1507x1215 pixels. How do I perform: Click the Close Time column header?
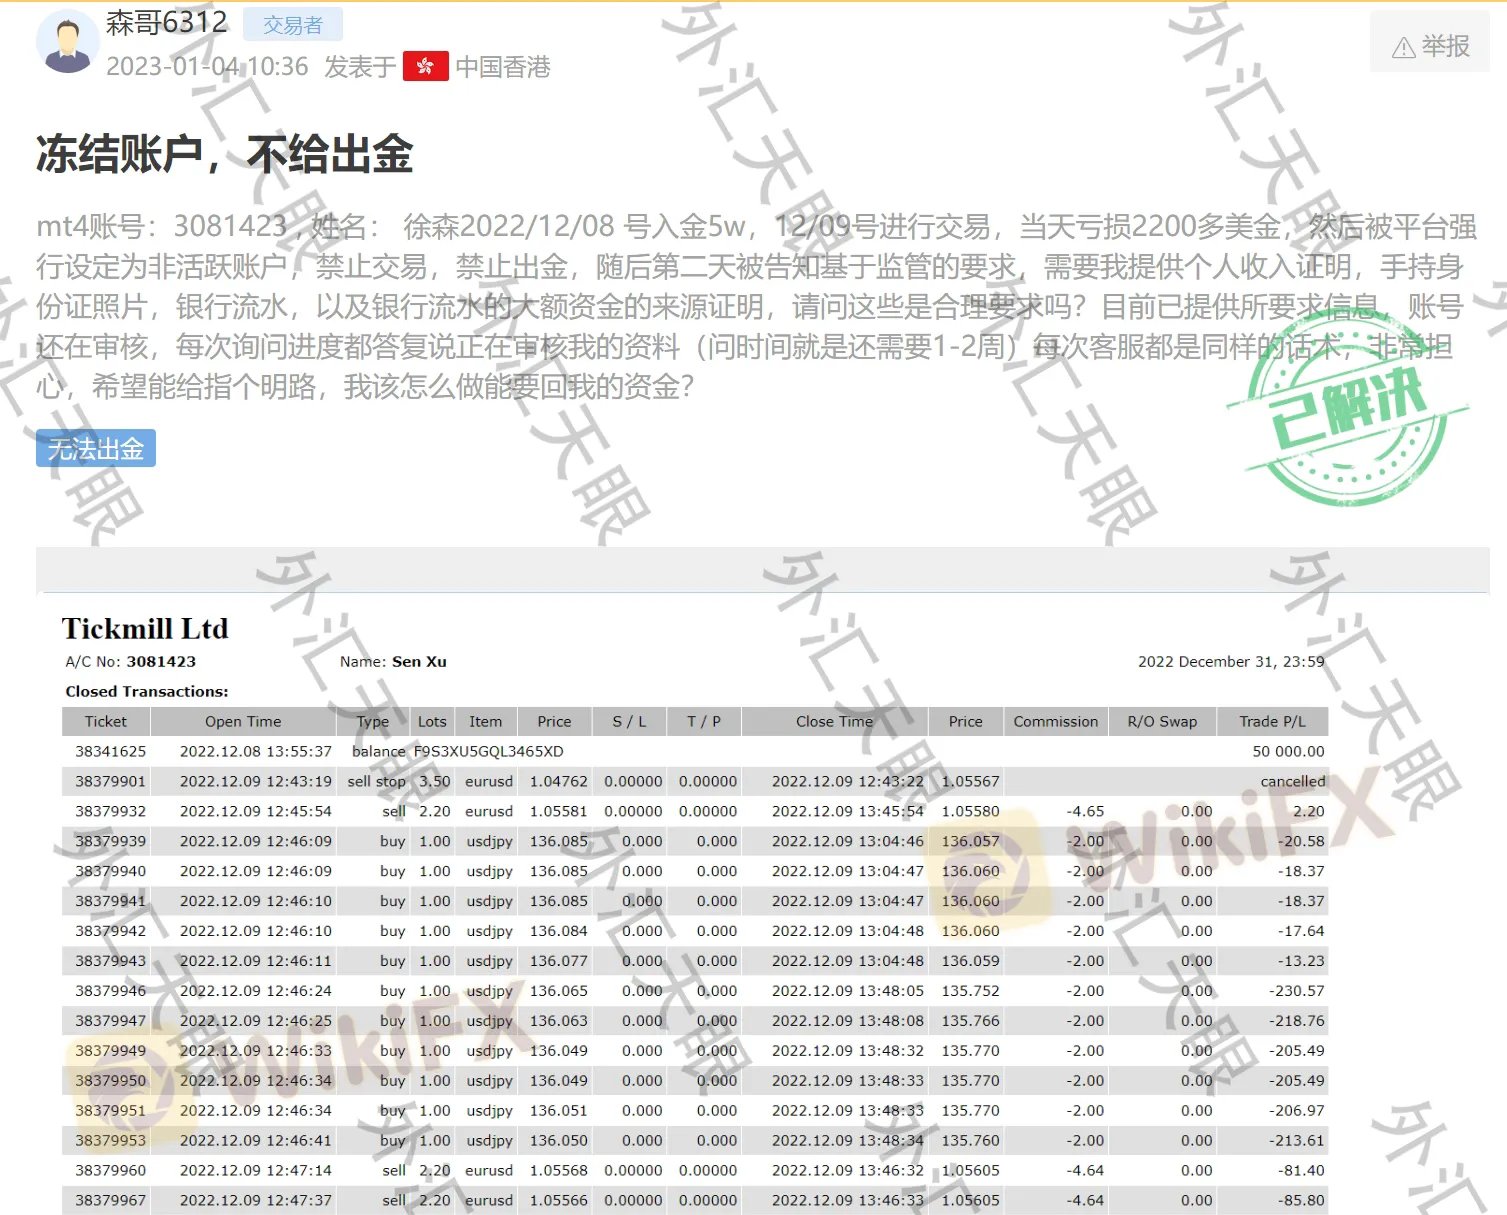pos(835,722)
